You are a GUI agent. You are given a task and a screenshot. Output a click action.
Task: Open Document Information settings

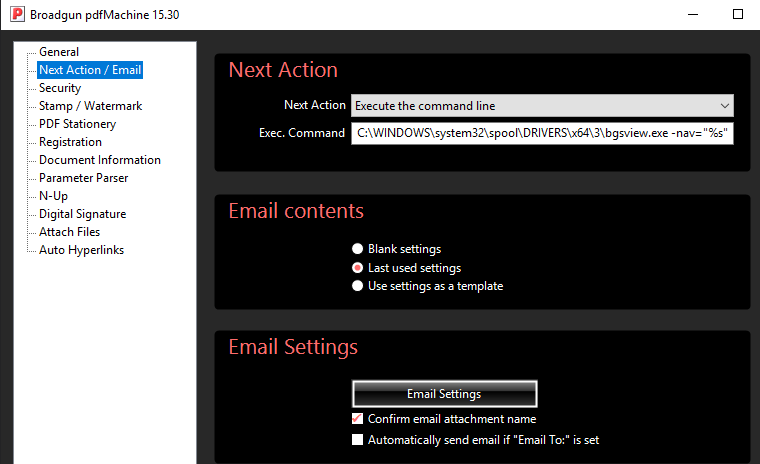[x=99, y=160]
